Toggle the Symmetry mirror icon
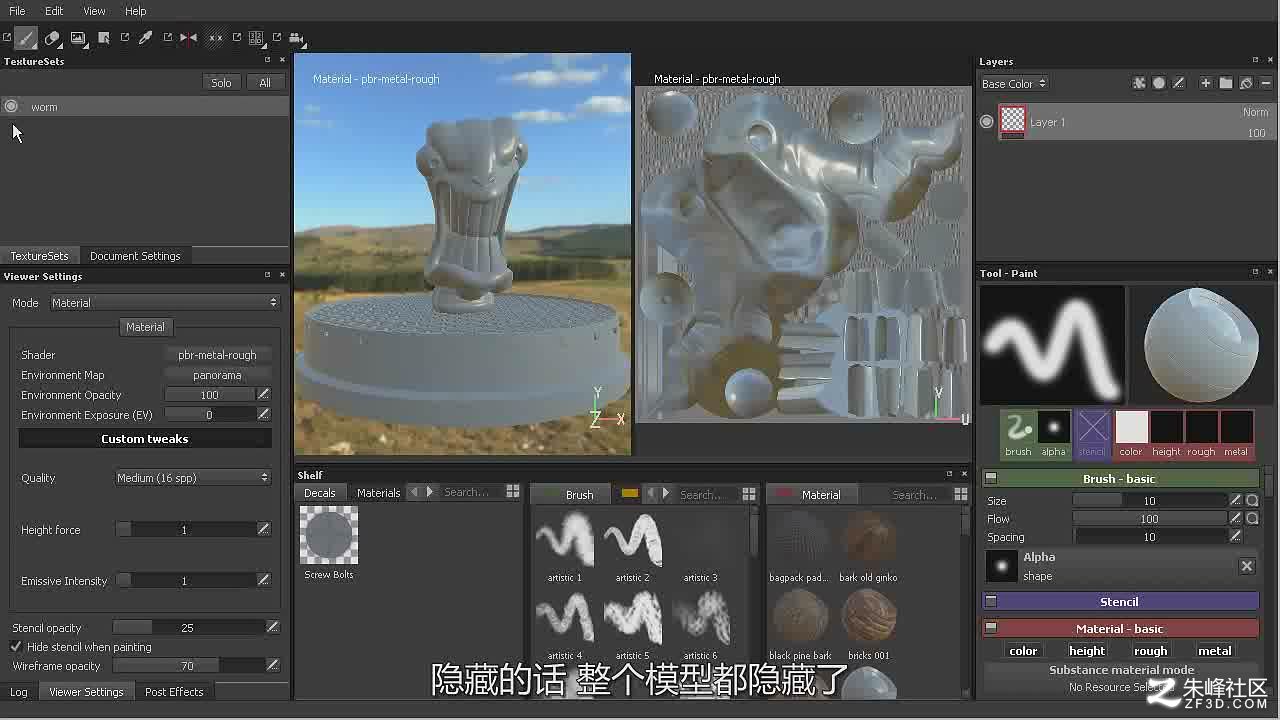Viewport: 1280px width, 720px height. pos(188,38)
